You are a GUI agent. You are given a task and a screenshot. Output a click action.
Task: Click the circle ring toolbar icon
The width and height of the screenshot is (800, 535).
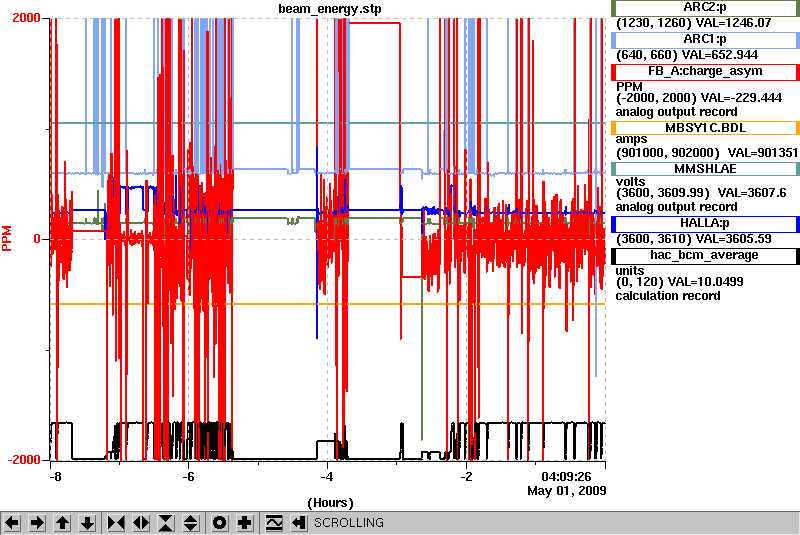(x=219, y=523)
